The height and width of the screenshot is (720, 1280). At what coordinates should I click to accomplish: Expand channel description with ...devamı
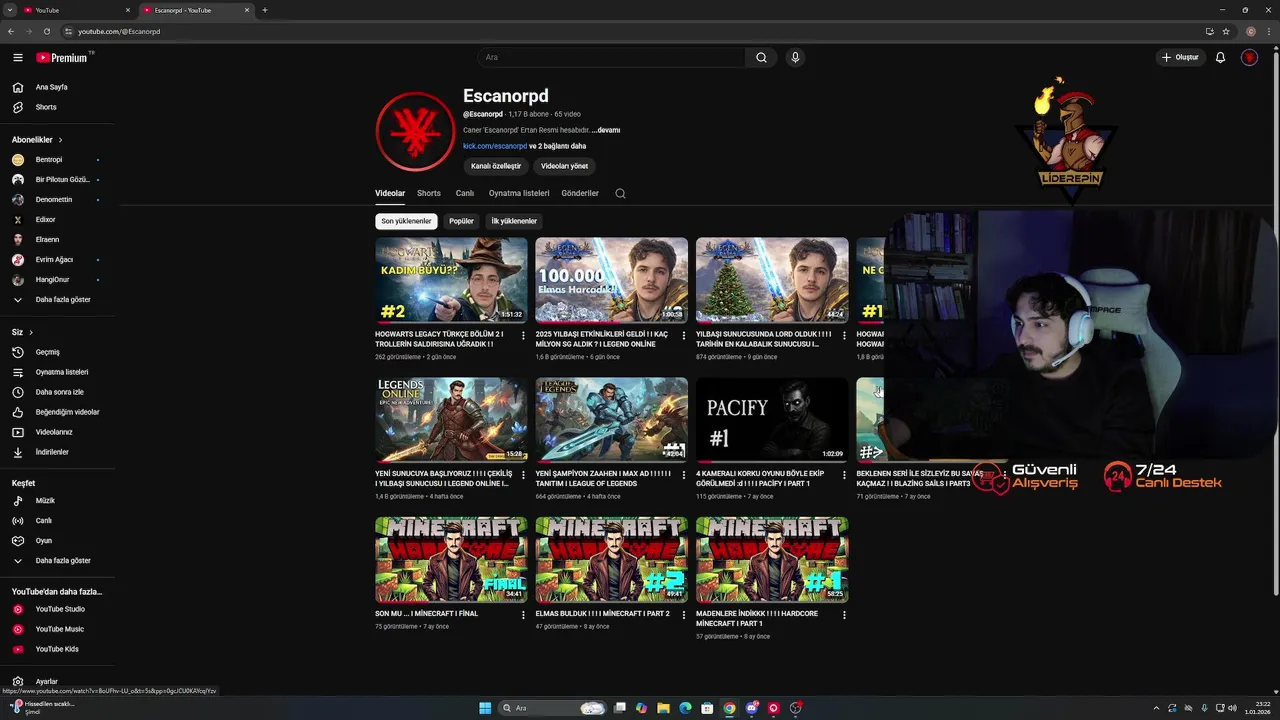tap(606, 130)
